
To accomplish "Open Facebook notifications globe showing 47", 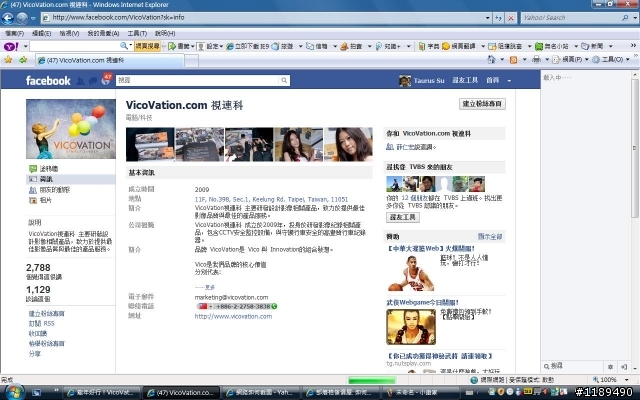I will pyautogui.click(x=106, y=79).
